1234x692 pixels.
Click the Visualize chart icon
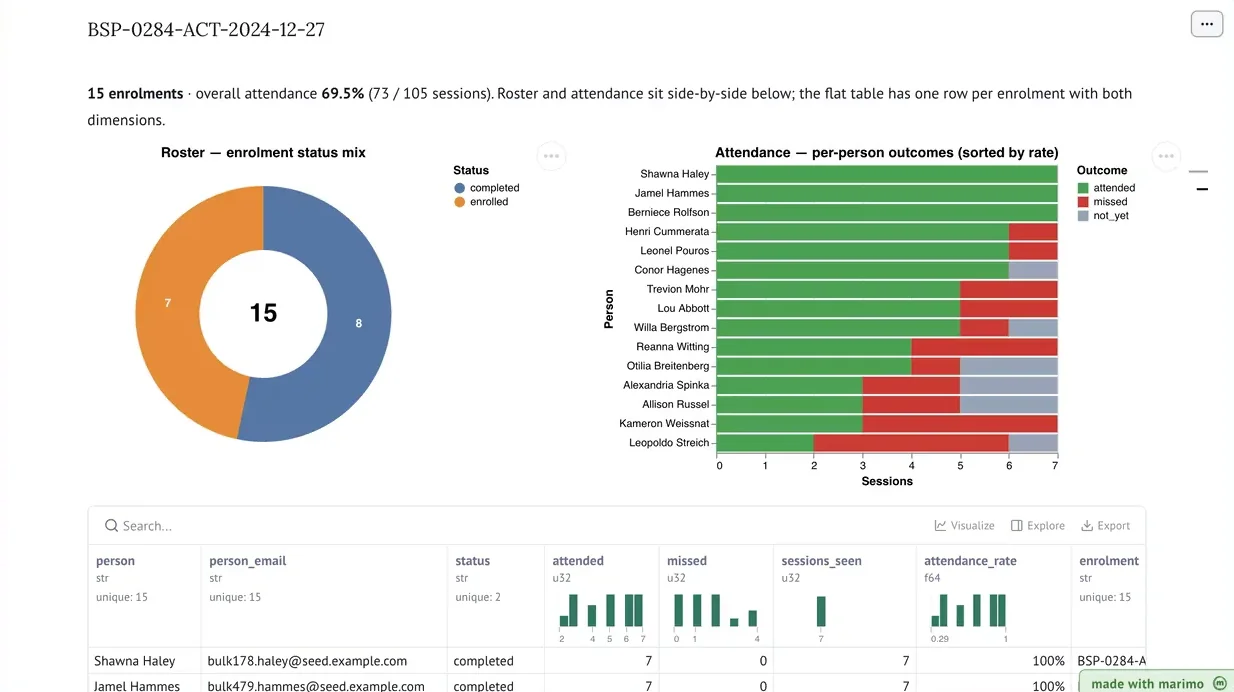click(940, 526)
